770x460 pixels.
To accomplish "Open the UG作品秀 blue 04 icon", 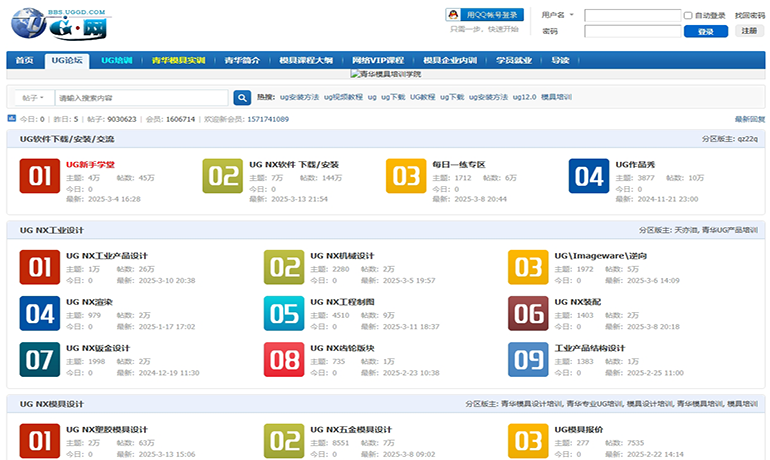I will tap(588, 176).
